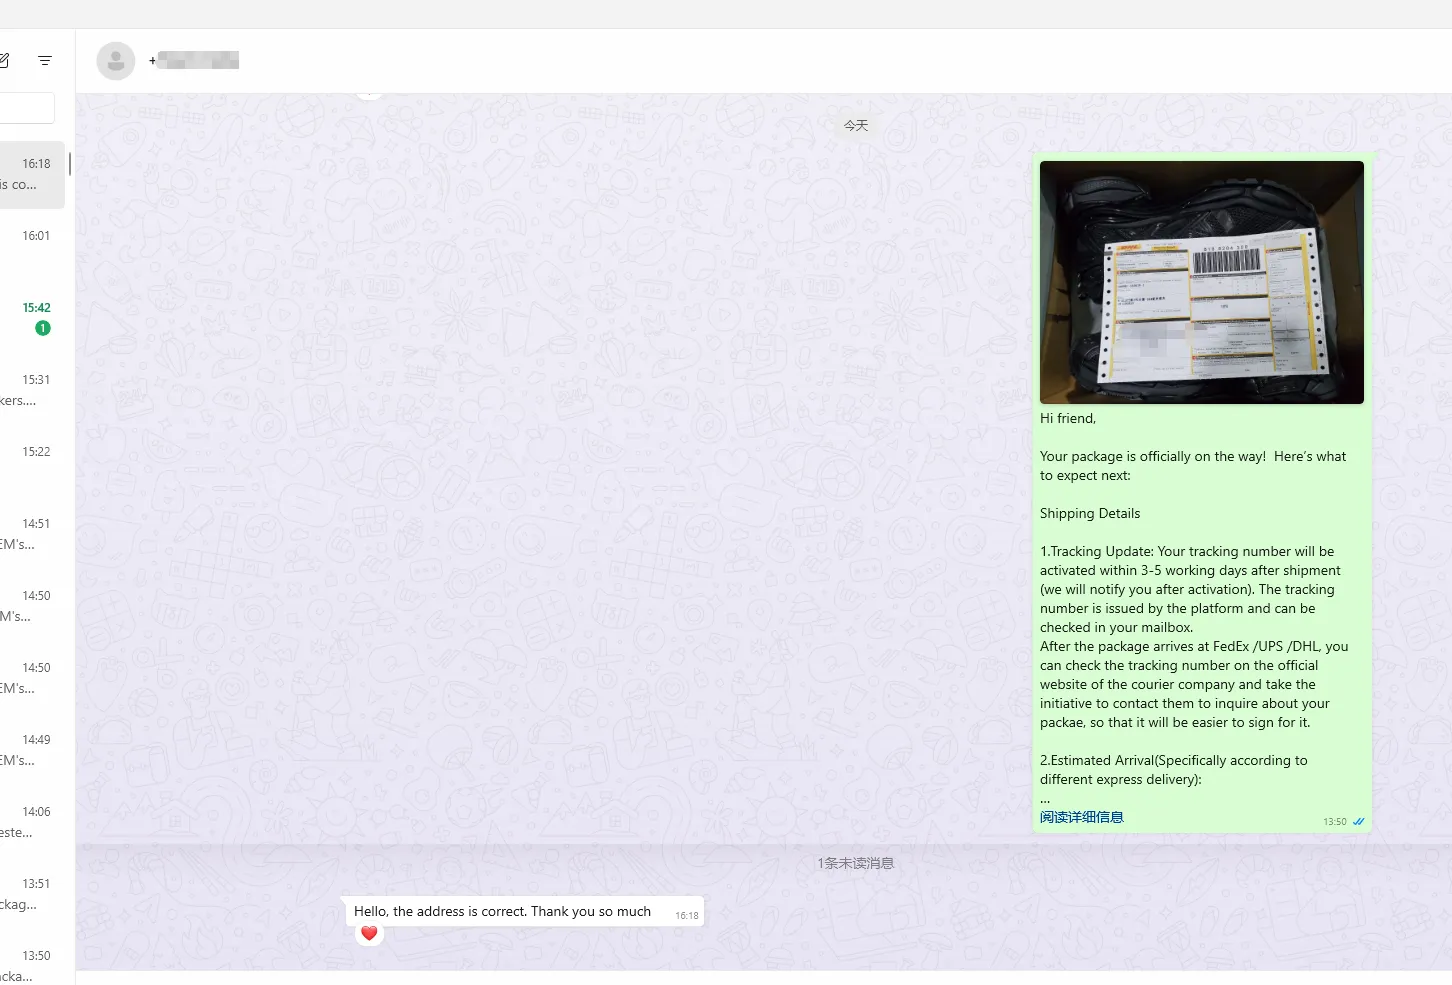
Task: Click the "Hello, the address is correct" message
Action: pyautogui.click(x=502, y=911)
